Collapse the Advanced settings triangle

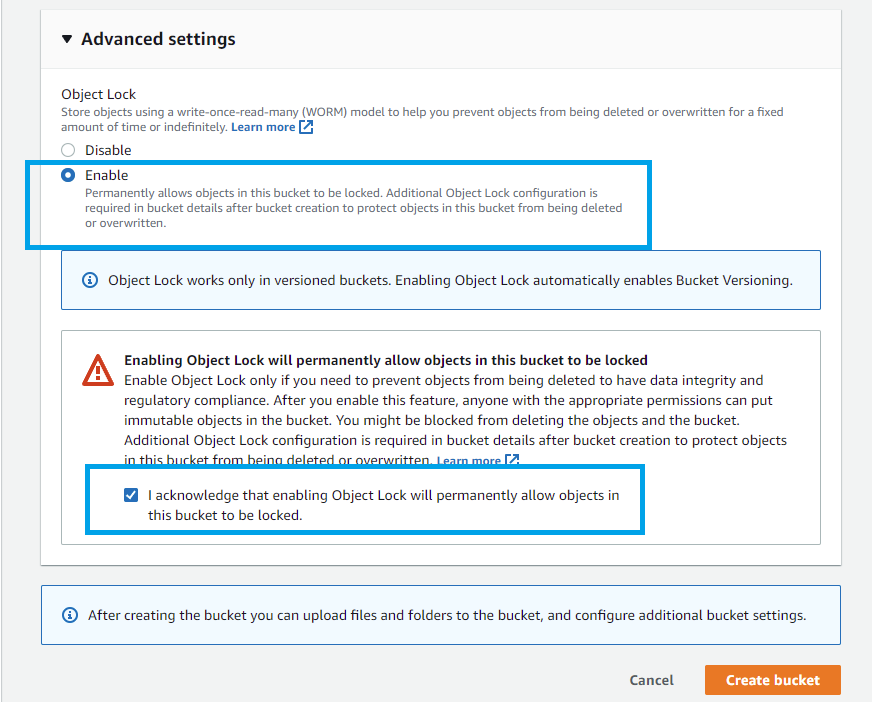click(67, 40)
